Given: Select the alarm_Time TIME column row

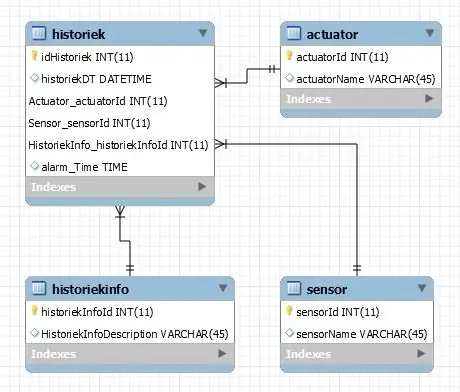Looking at the screenshot, I should [x=120, y=167].
